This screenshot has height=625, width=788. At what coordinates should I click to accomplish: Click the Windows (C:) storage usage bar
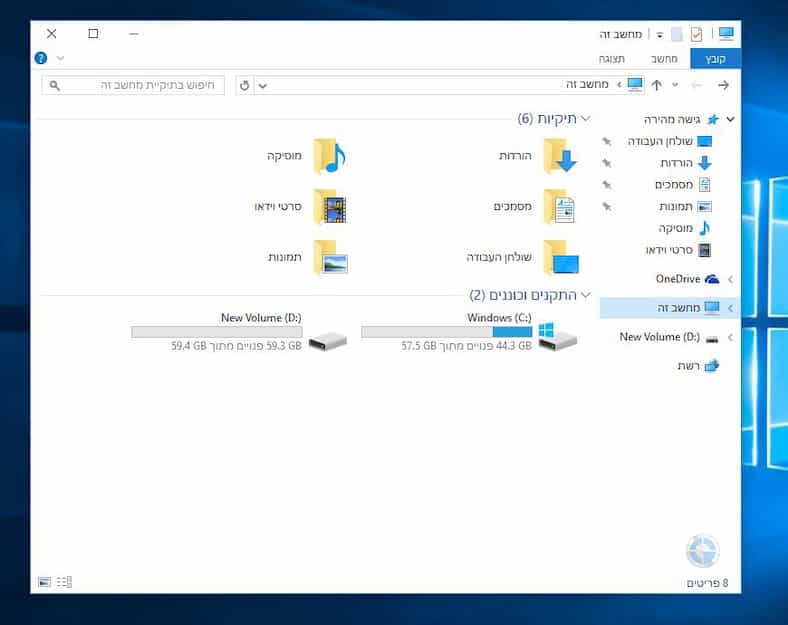pyautogui.click(x=446, y=331)
